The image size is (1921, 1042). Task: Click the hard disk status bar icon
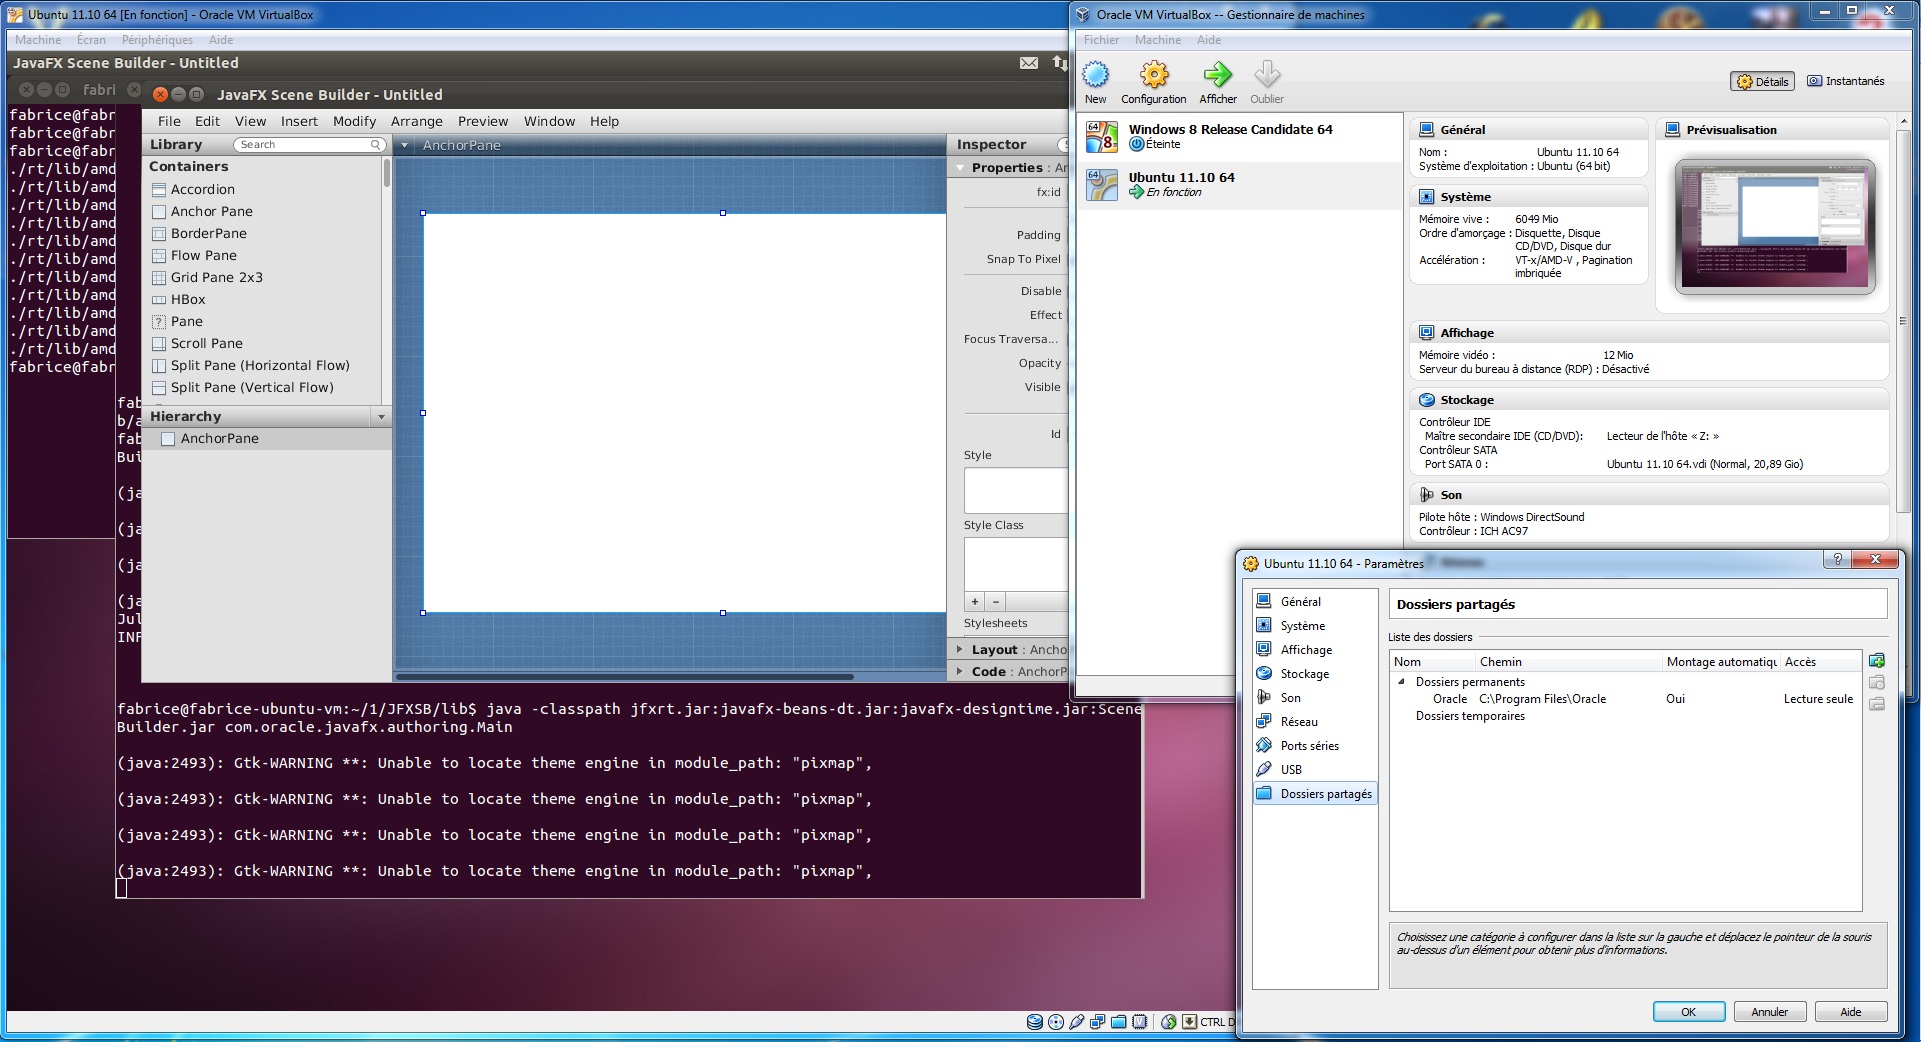1035,1022
